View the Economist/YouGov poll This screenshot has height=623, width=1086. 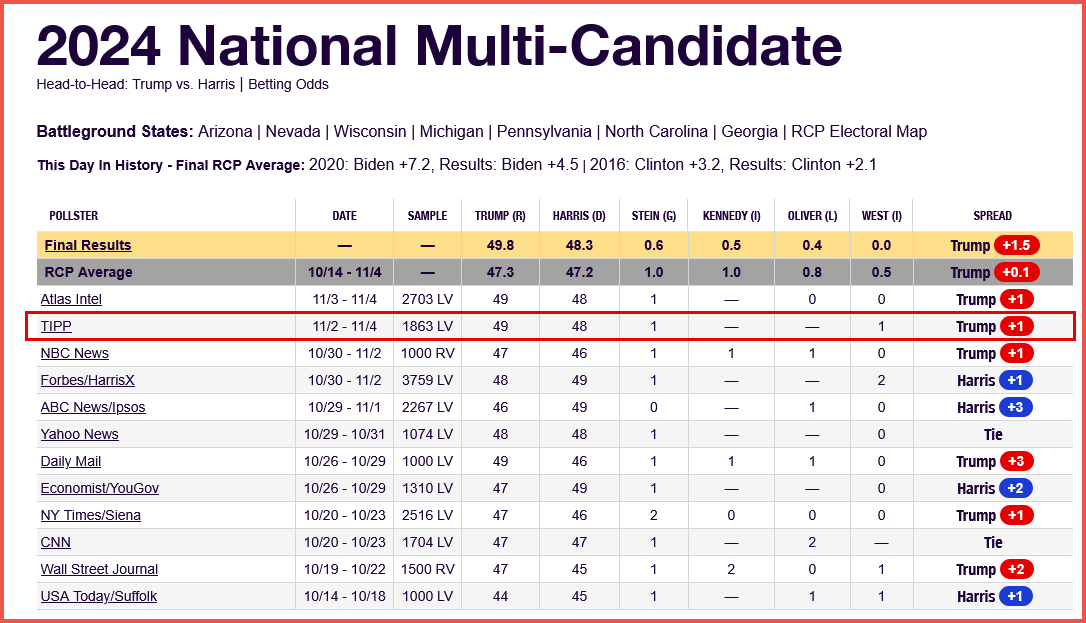click(x=99, y=488)
